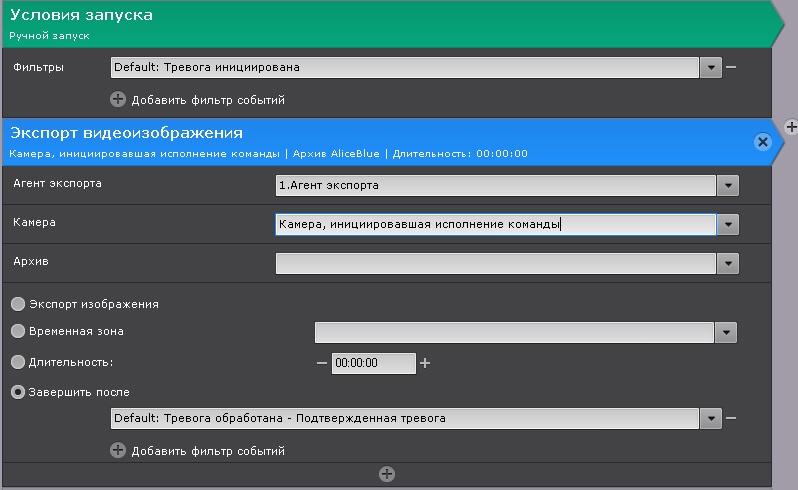
Task: Select the Завершить после radio button
Action: (x=18, y=392)
